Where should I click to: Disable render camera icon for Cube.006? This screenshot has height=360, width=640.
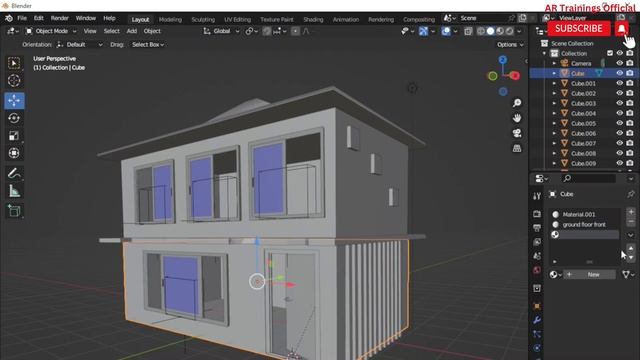pyautogui.click(x=630, y=133)
